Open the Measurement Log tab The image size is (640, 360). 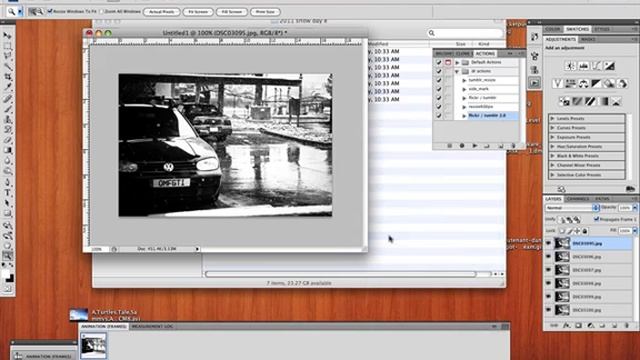[x=152, y=327]
